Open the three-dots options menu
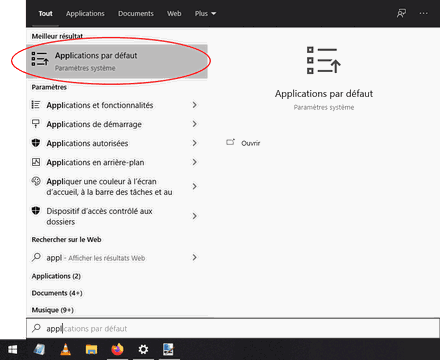Screen dimensions: 440x360 [x=423, y=13]
